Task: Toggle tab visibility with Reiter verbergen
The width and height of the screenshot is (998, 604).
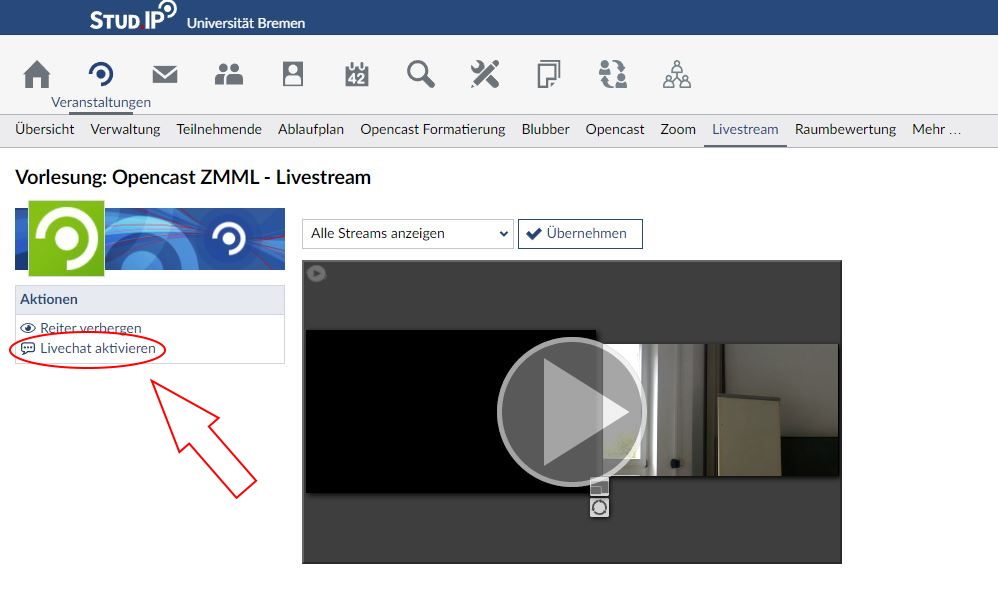Action: pyautogui.click(x=90, y=328)
